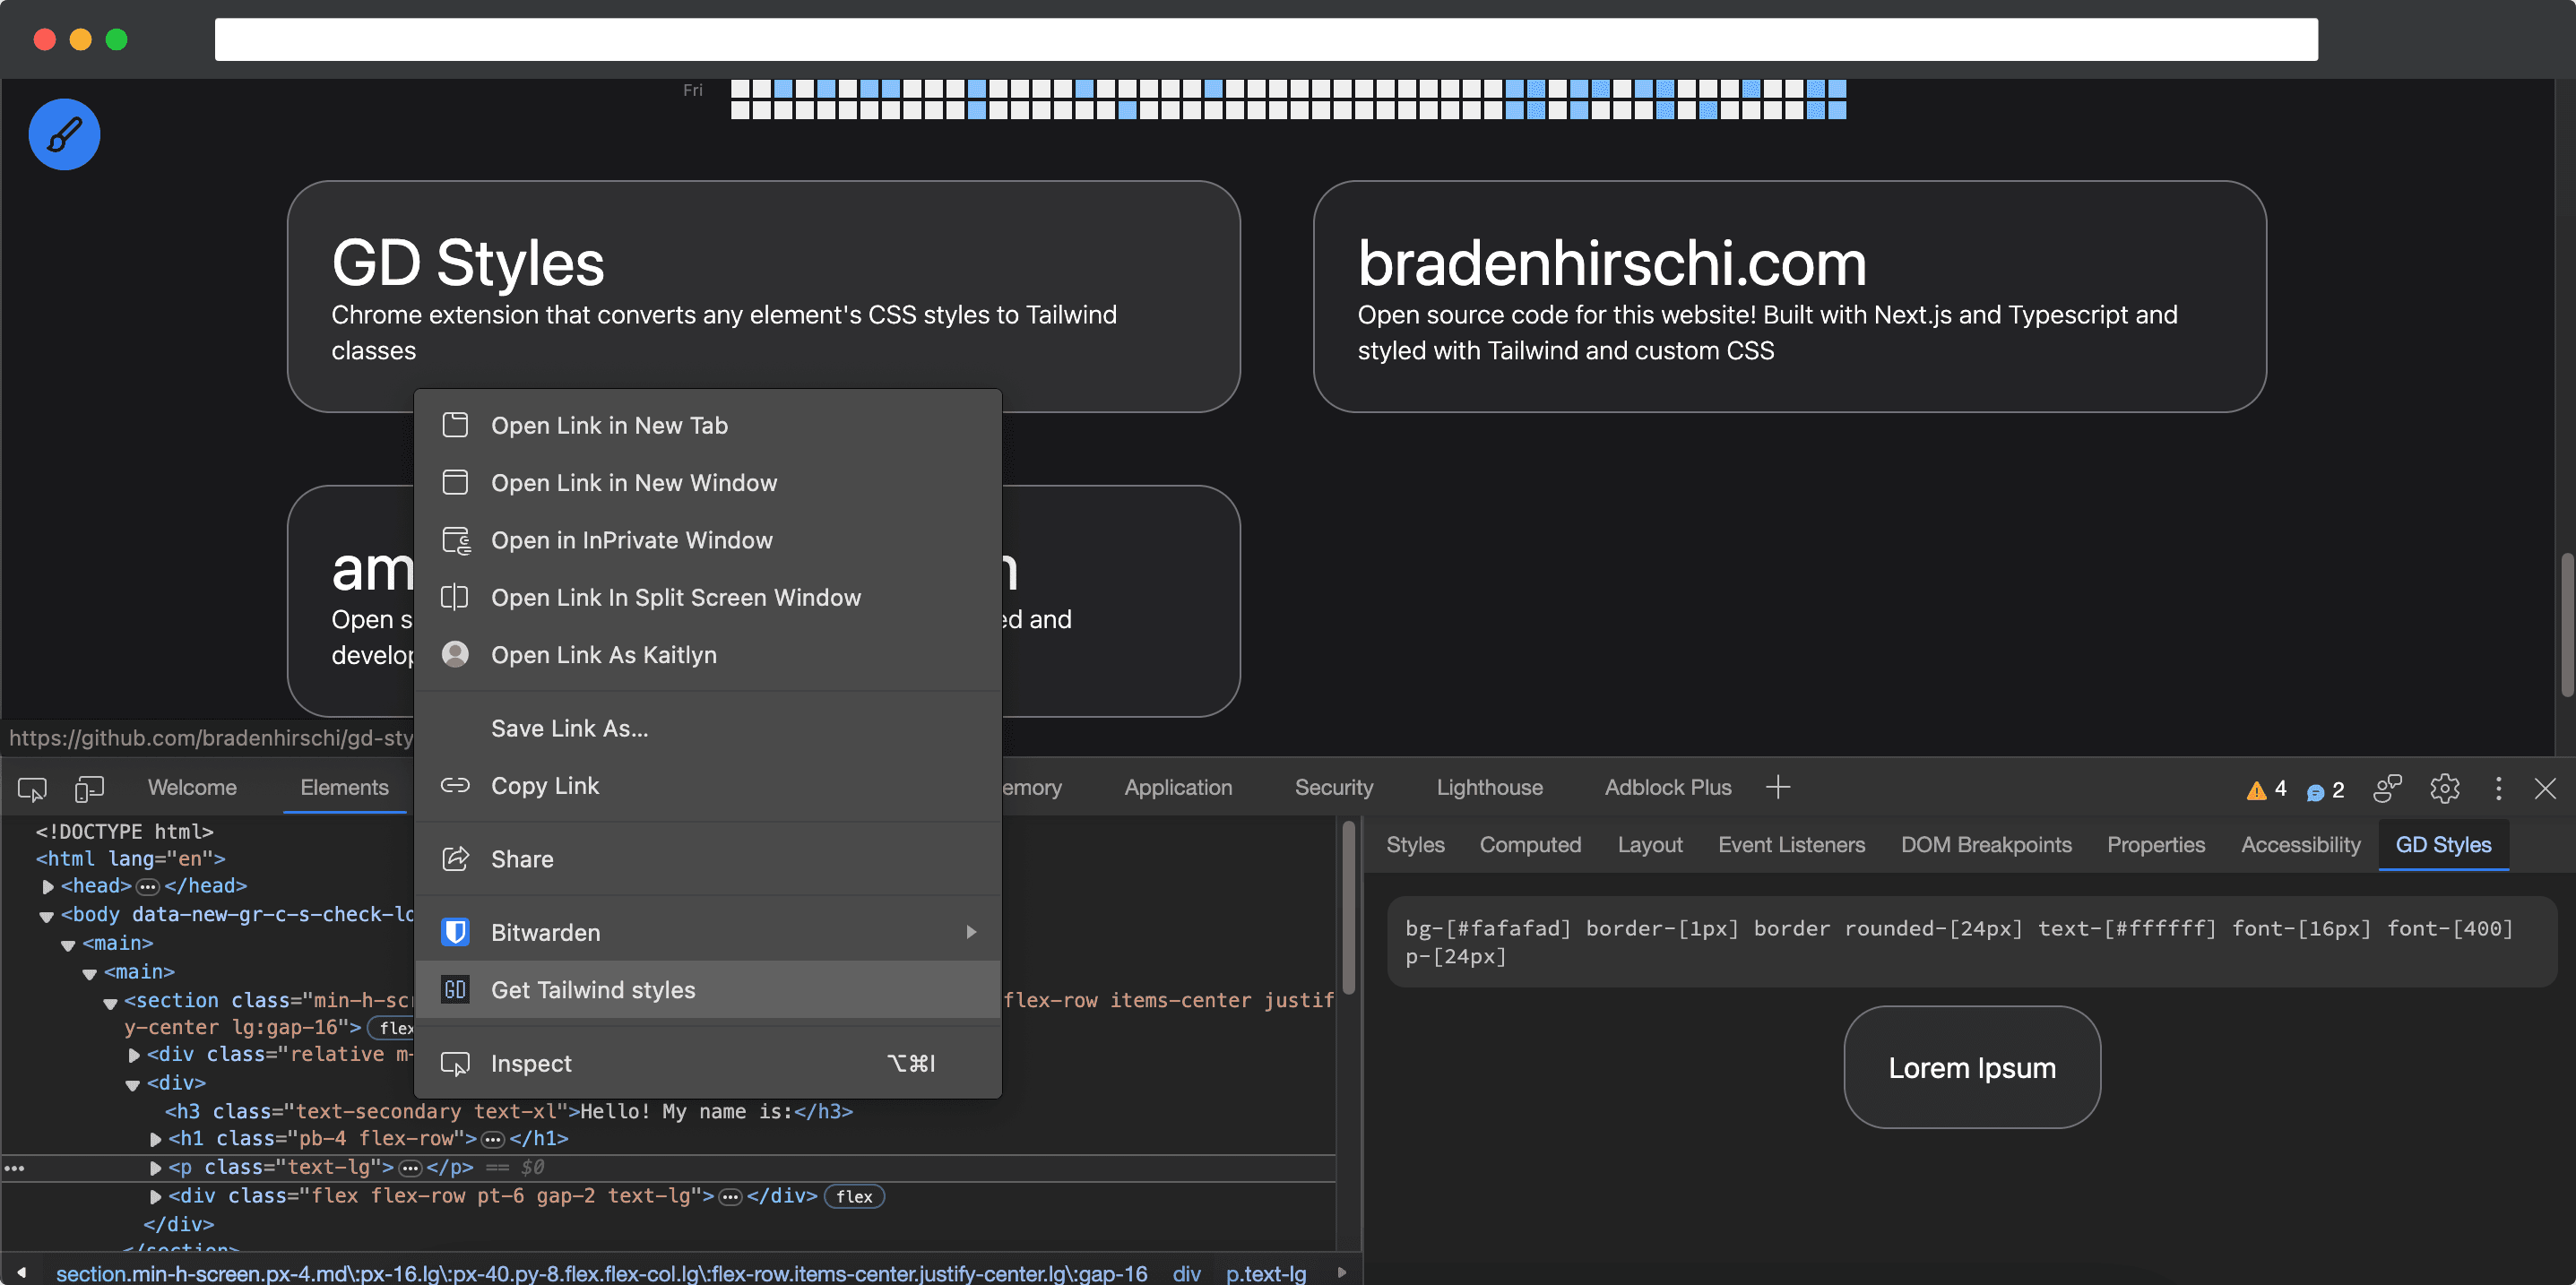The height and width of the screenshot is (1285, 2576).
Task: Click ellipsis badge inside head element
Action: coord(148,887)
